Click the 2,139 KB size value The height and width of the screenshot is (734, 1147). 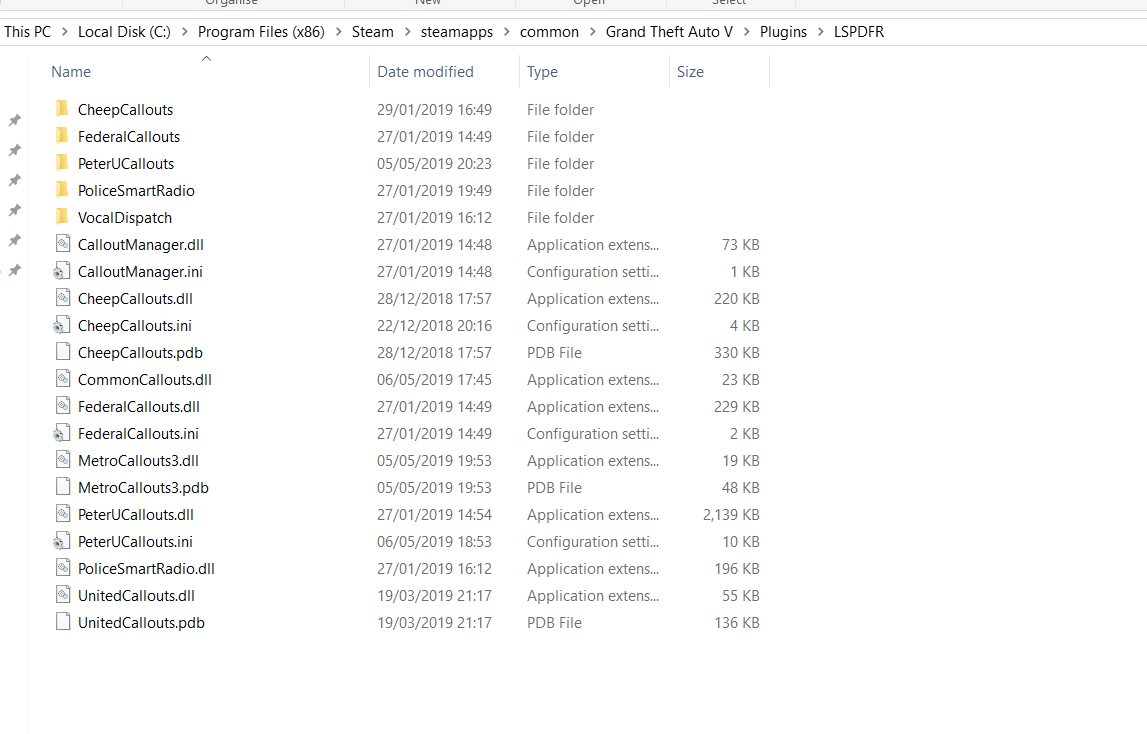[731, 514]
